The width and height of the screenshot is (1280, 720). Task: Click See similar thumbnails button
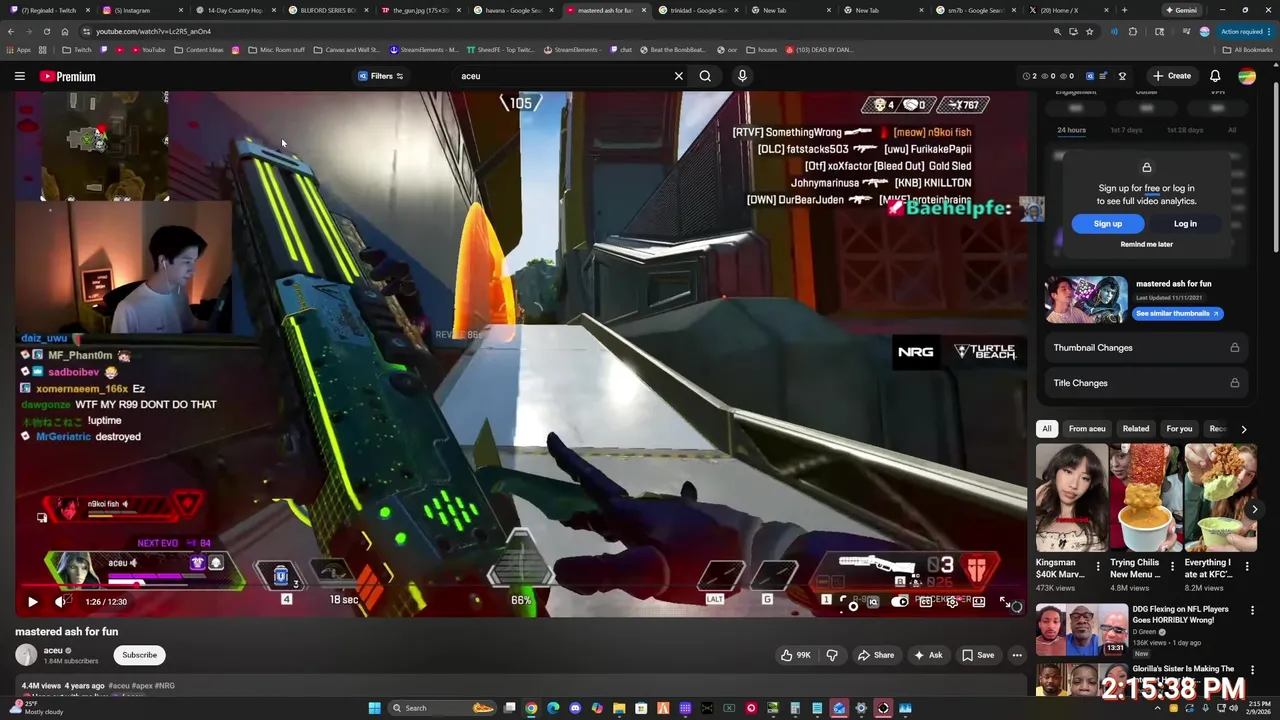click(1178, 313)
